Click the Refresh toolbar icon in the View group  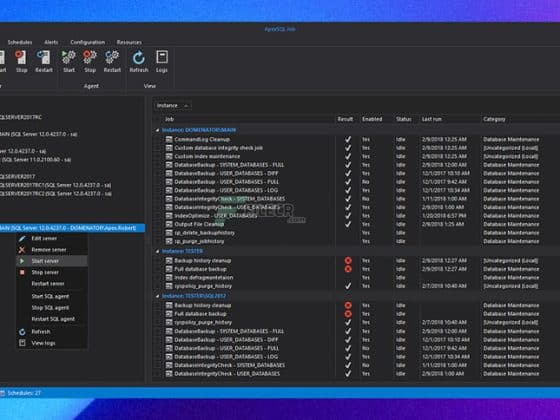(x=139, y=58)
